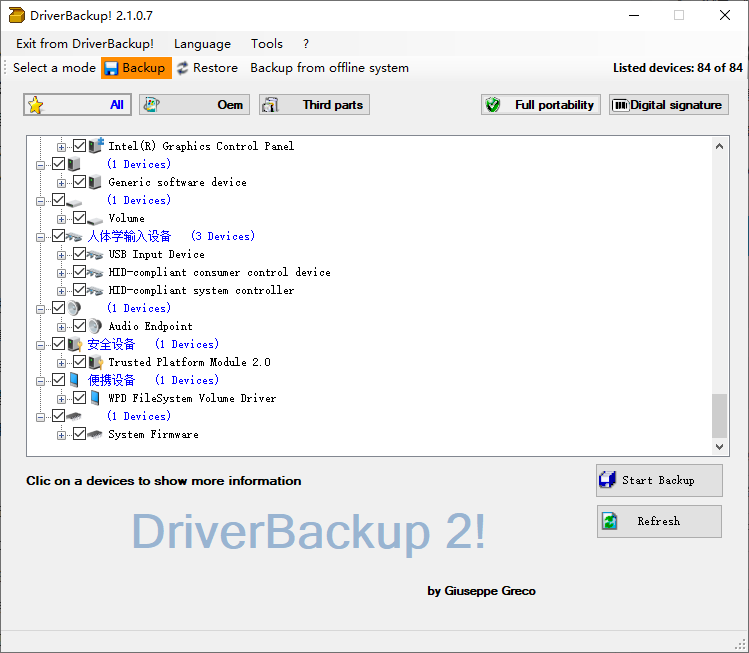Viewport: 749px width, 653px height.
Task: Click the Trusted Platform Module 2.0 icon
Action: 96,362
